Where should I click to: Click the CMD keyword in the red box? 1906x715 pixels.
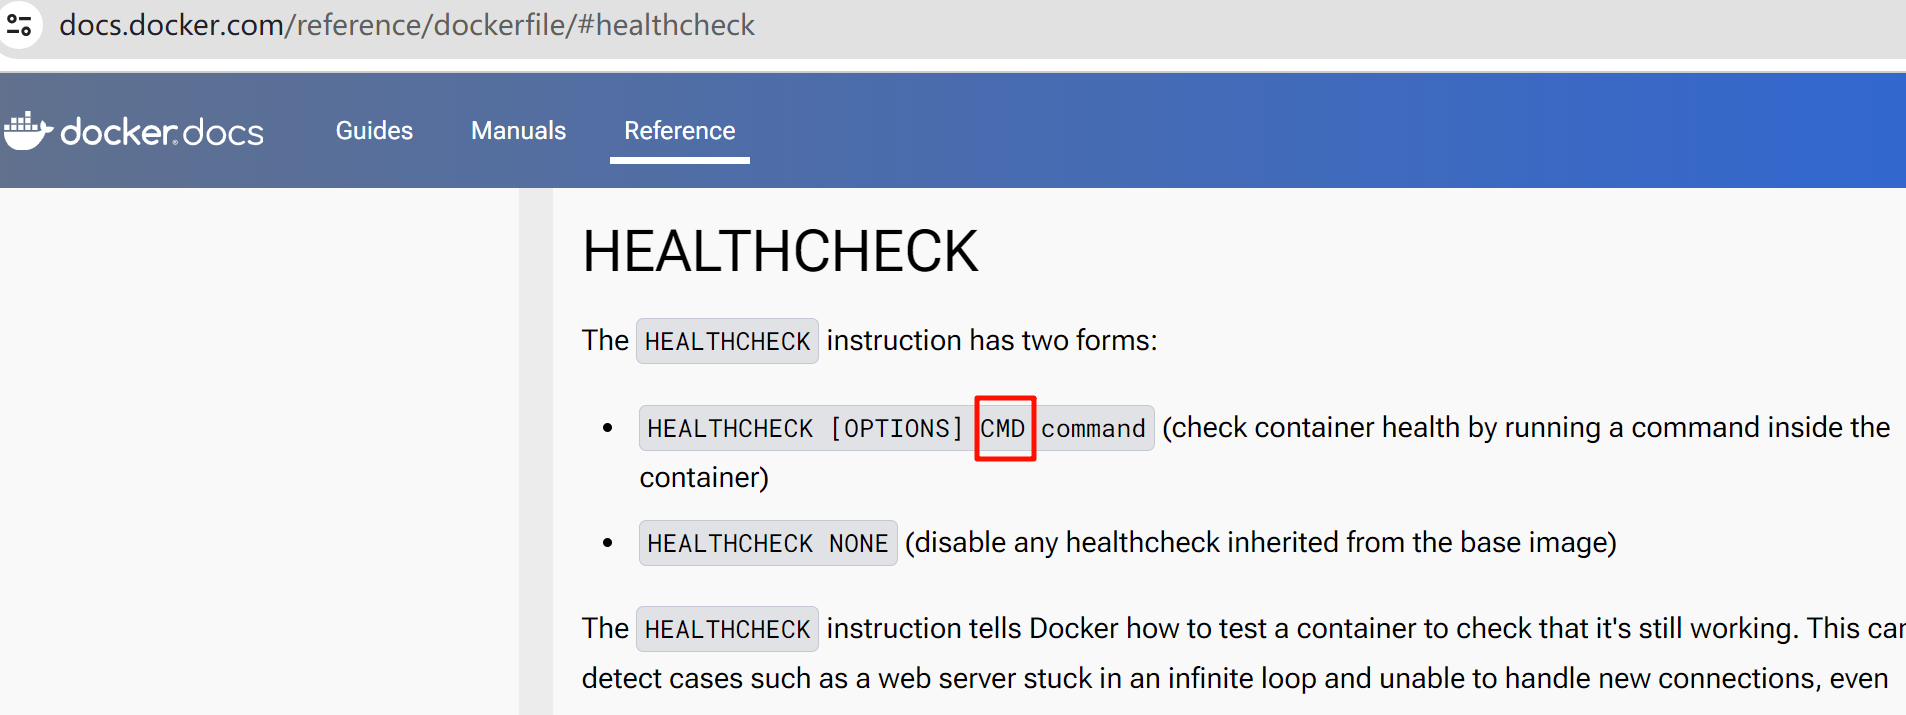[1003, 429]
